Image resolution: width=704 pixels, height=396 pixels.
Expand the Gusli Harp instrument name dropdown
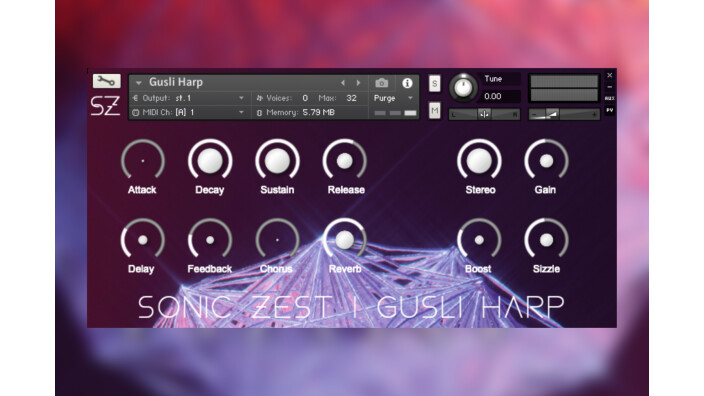click(x=138, y=83)
